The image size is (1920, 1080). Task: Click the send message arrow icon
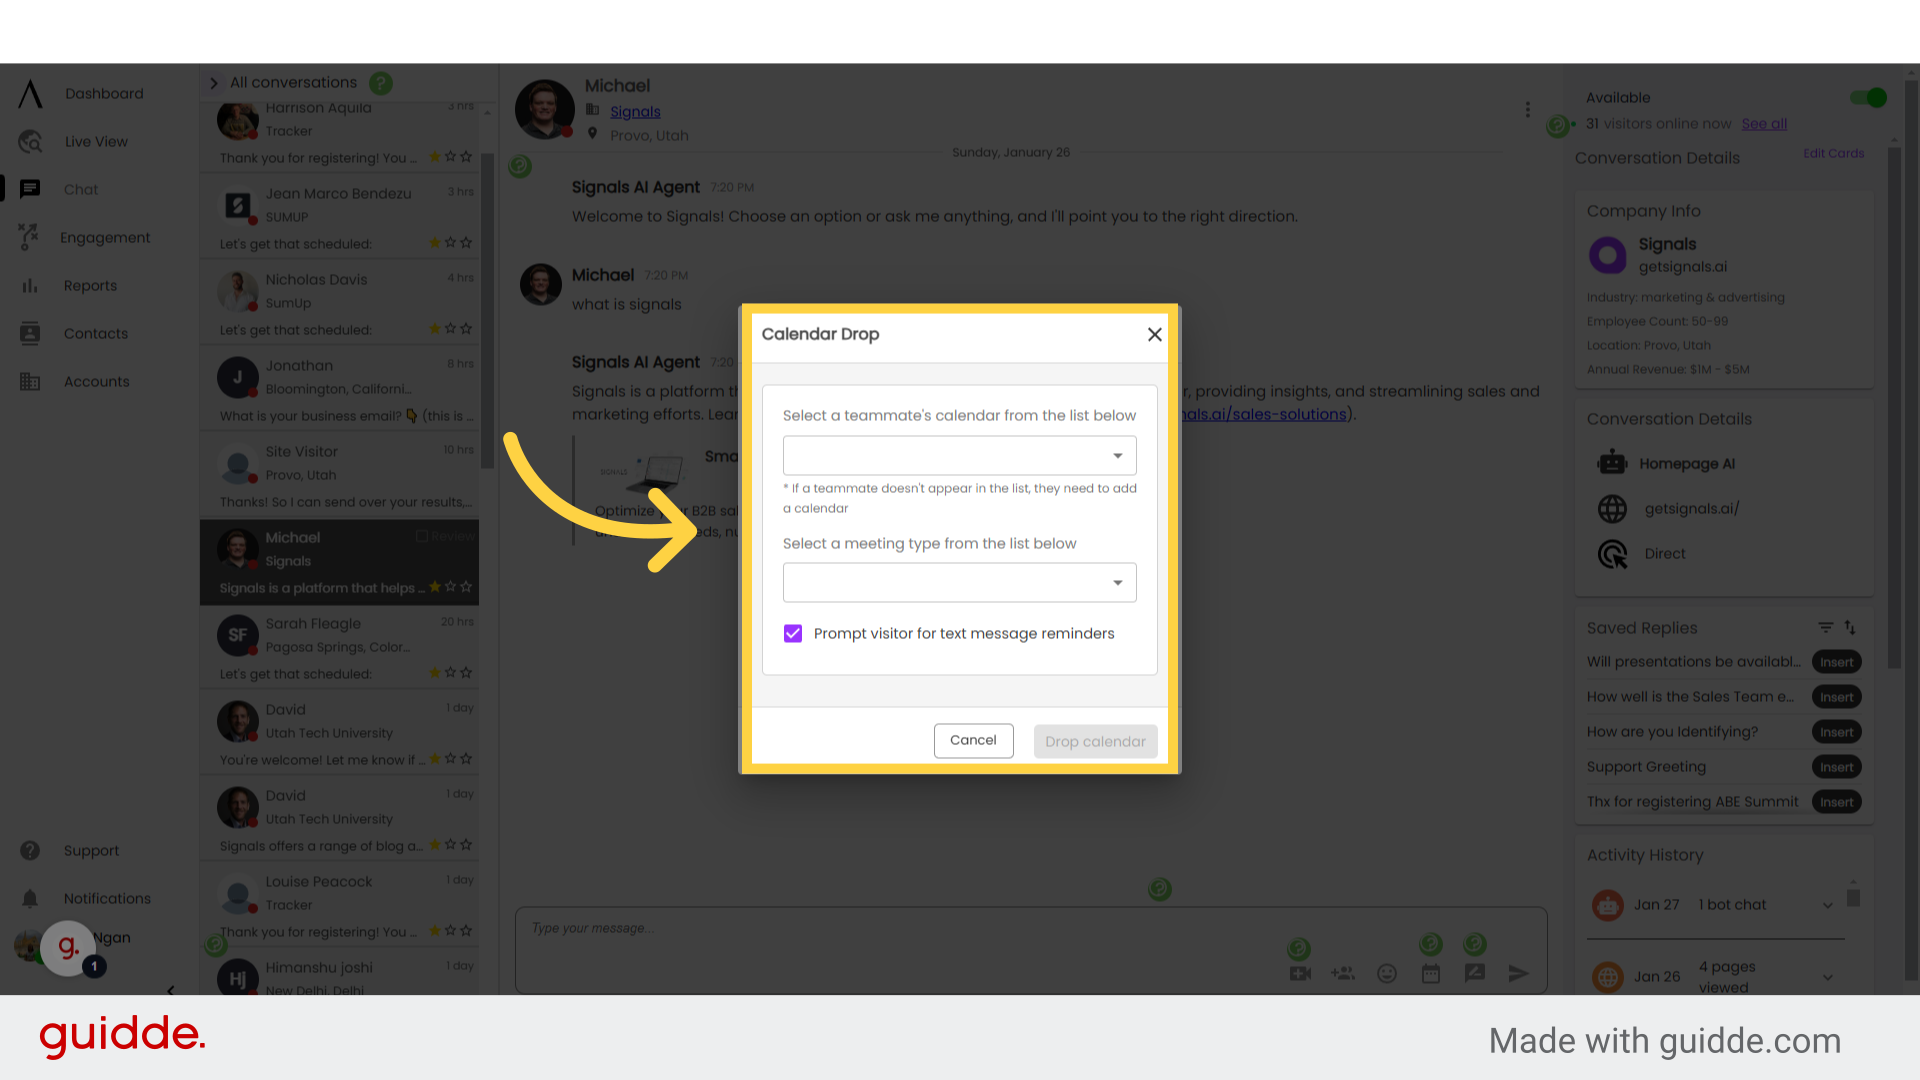coord(1518,973)
